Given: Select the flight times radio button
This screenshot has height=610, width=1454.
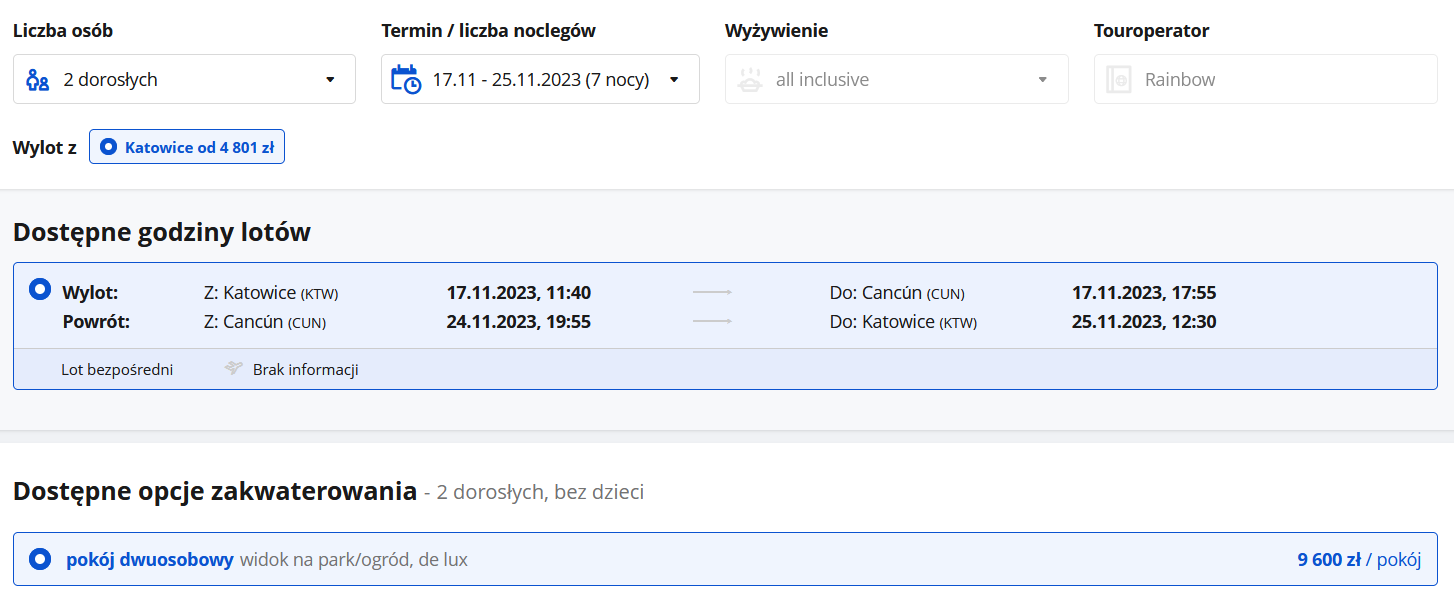Looking at the screenshot, I should tap(40, 290).
